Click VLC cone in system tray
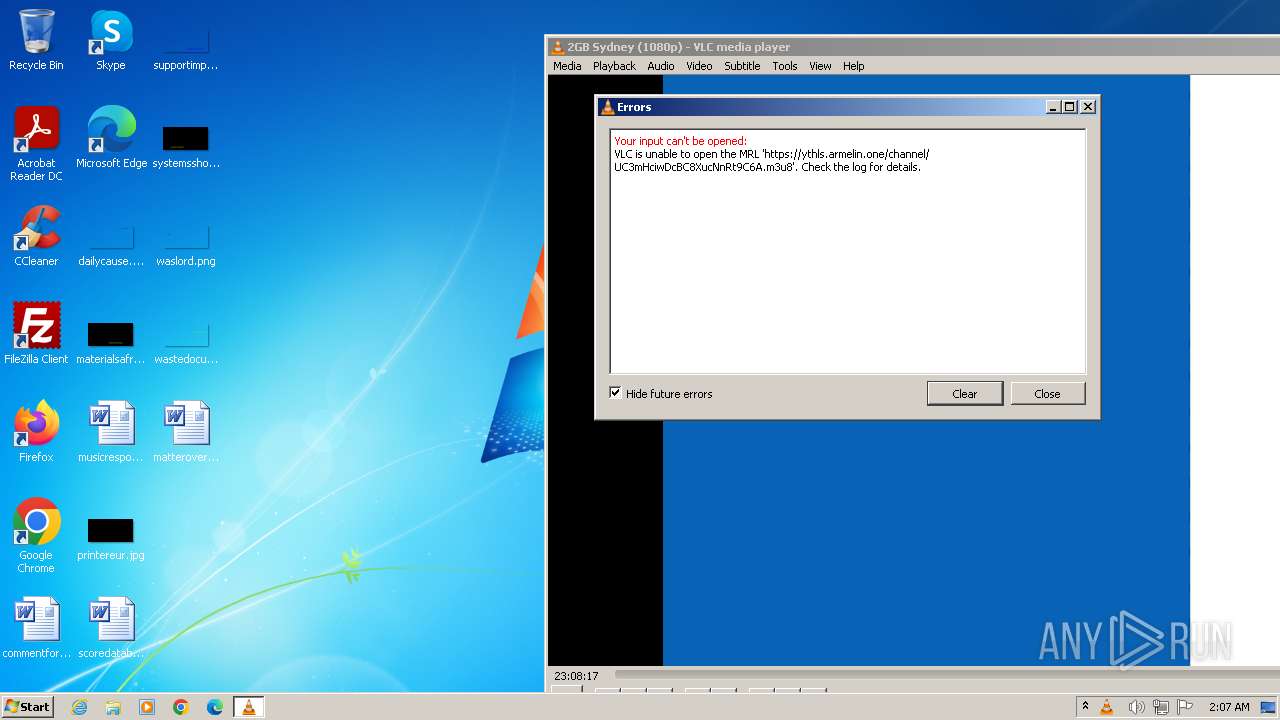1280x720 pixels. 1107,707
